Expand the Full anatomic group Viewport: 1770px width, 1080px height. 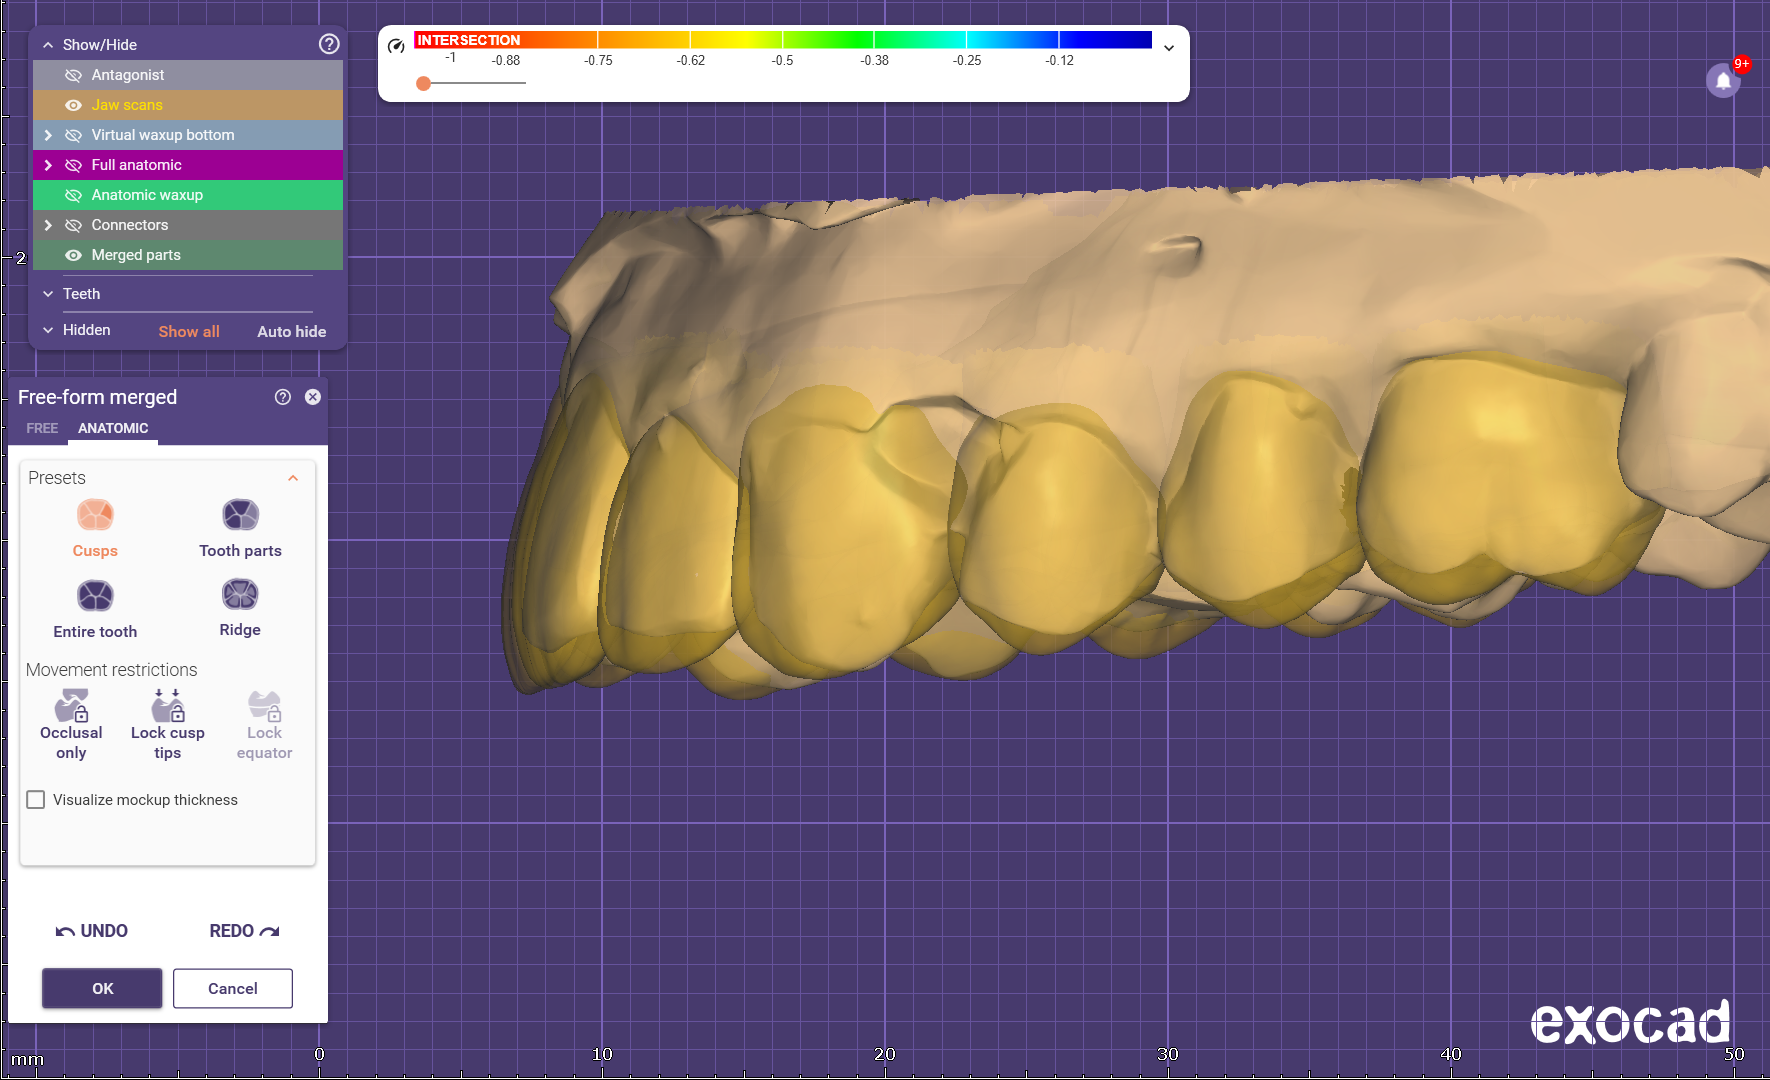[48, 165]
